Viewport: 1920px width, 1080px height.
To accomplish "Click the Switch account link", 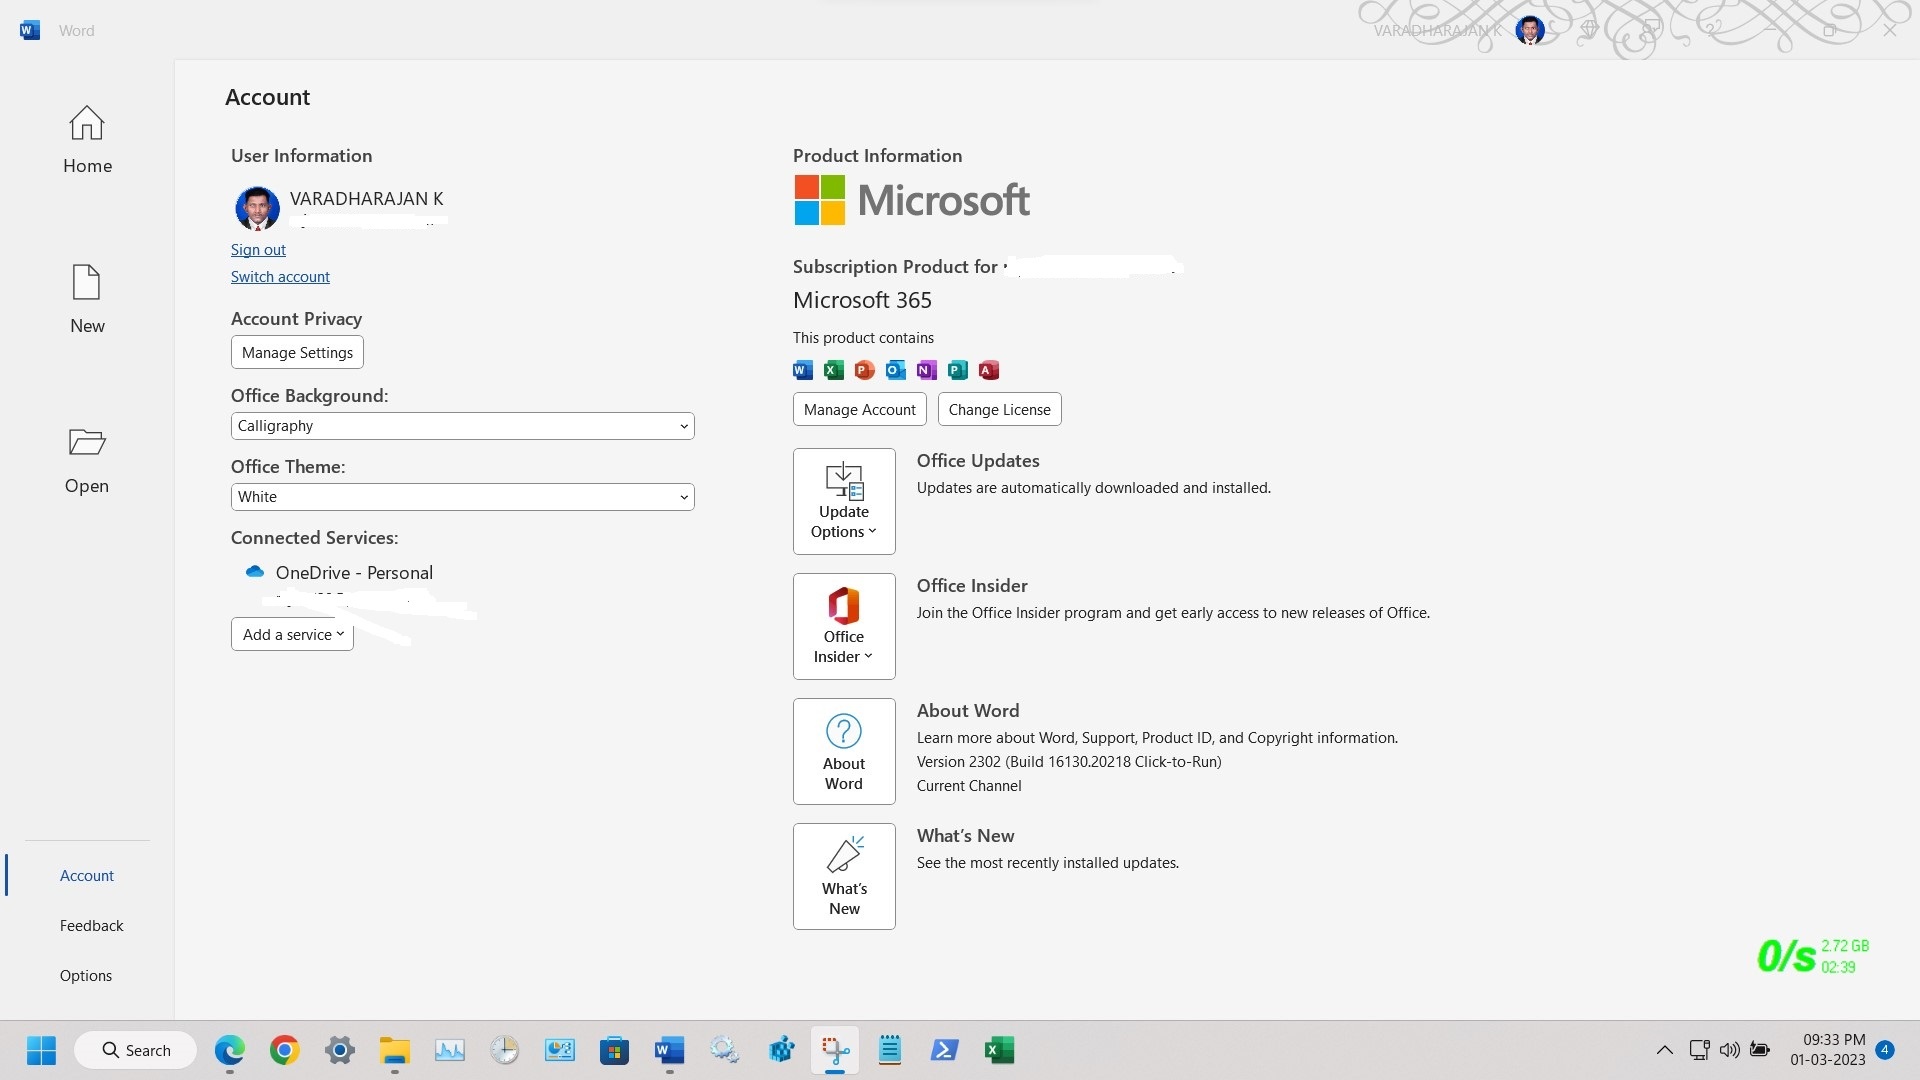I will pos(280,277).
